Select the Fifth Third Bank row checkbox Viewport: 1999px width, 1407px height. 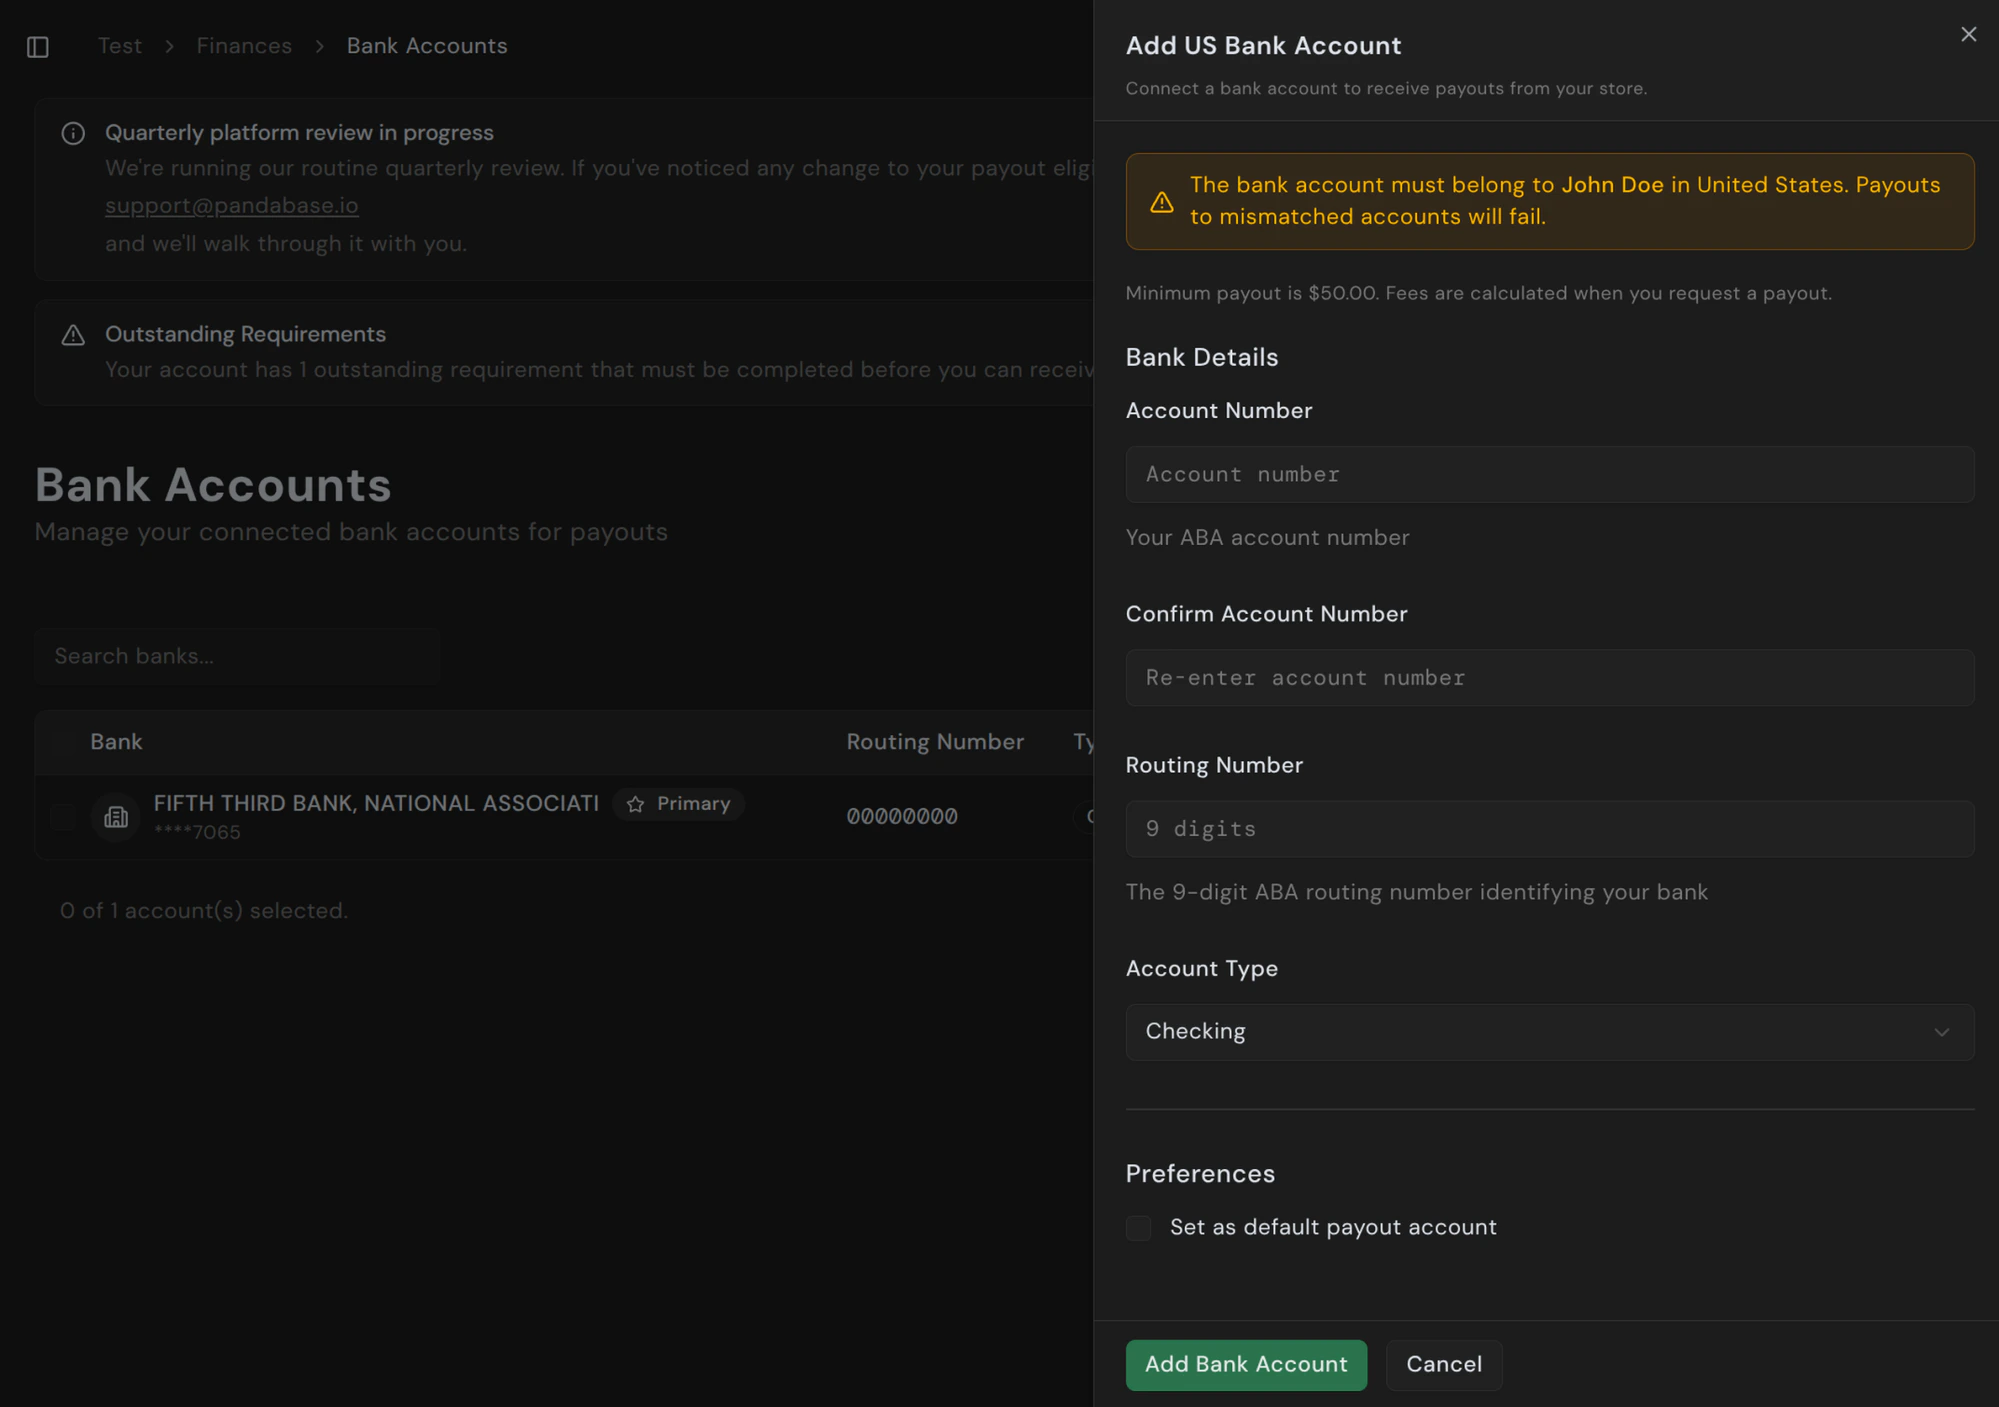click(x=64, y=817)
